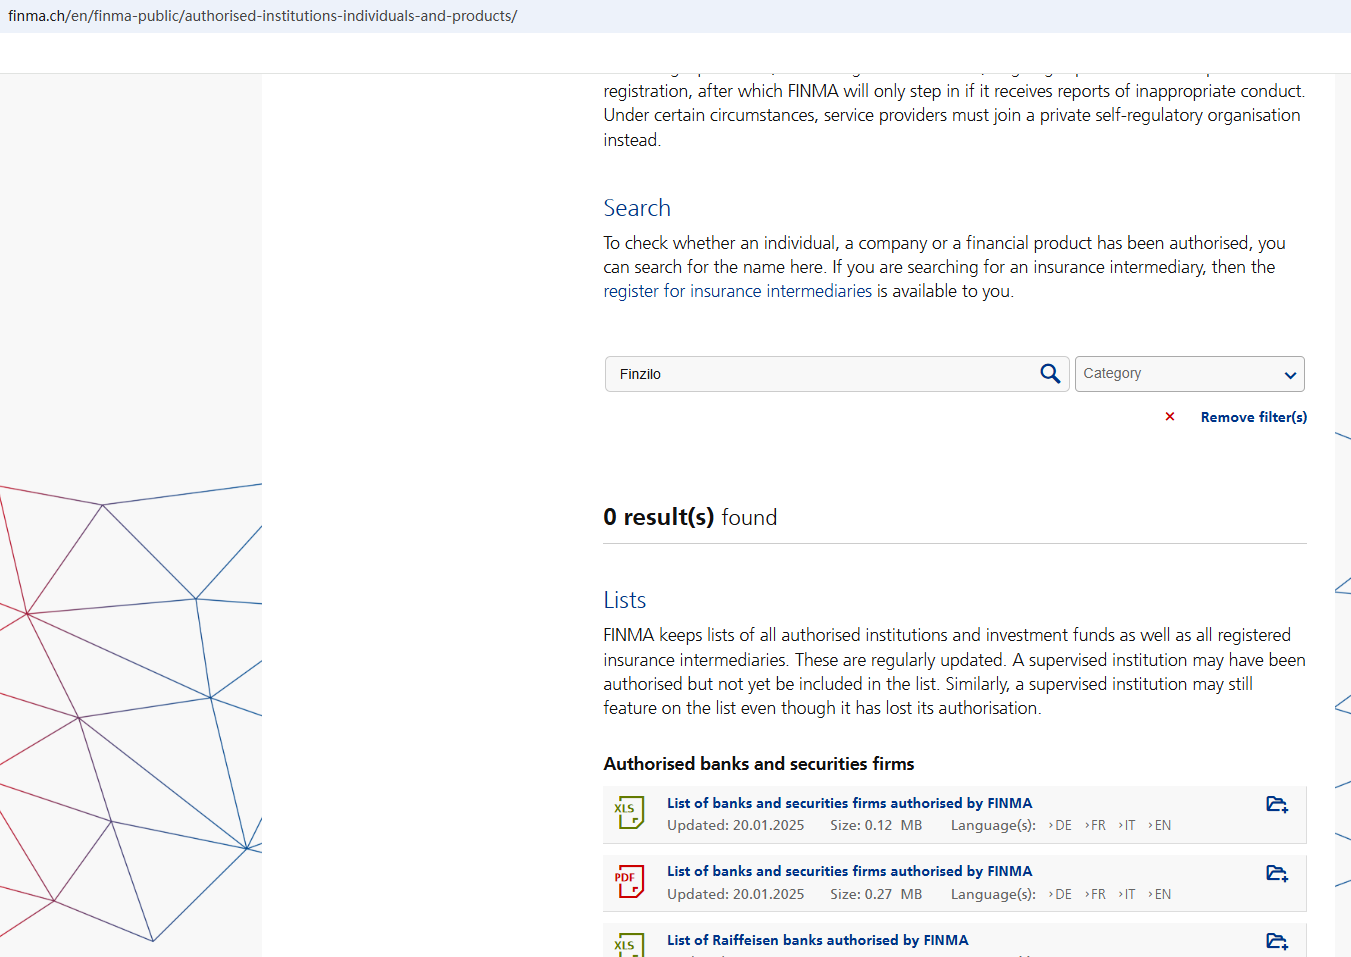Click the Remove filter(s) link
Viewport: 1351px width, 957px height.
pyautogui.click(x=1253, y=417)
